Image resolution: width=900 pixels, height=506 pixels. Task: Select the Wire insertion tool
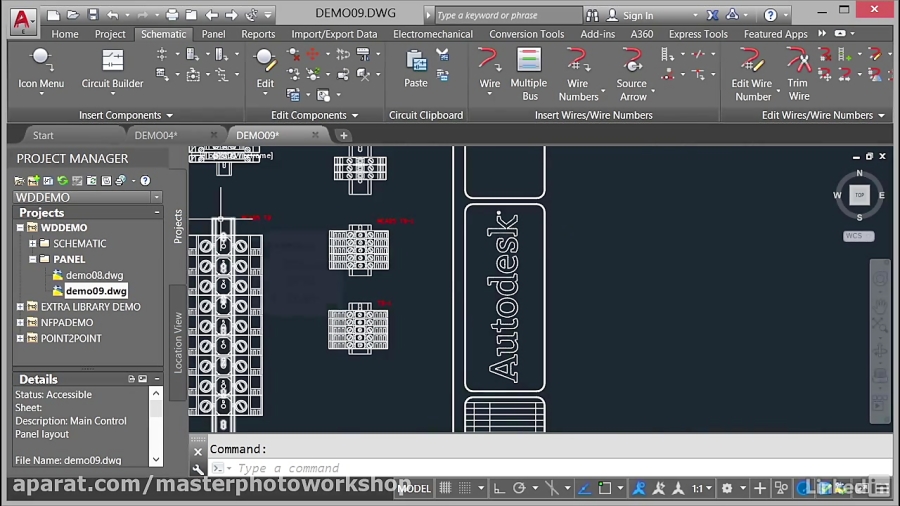click(490, 69)
